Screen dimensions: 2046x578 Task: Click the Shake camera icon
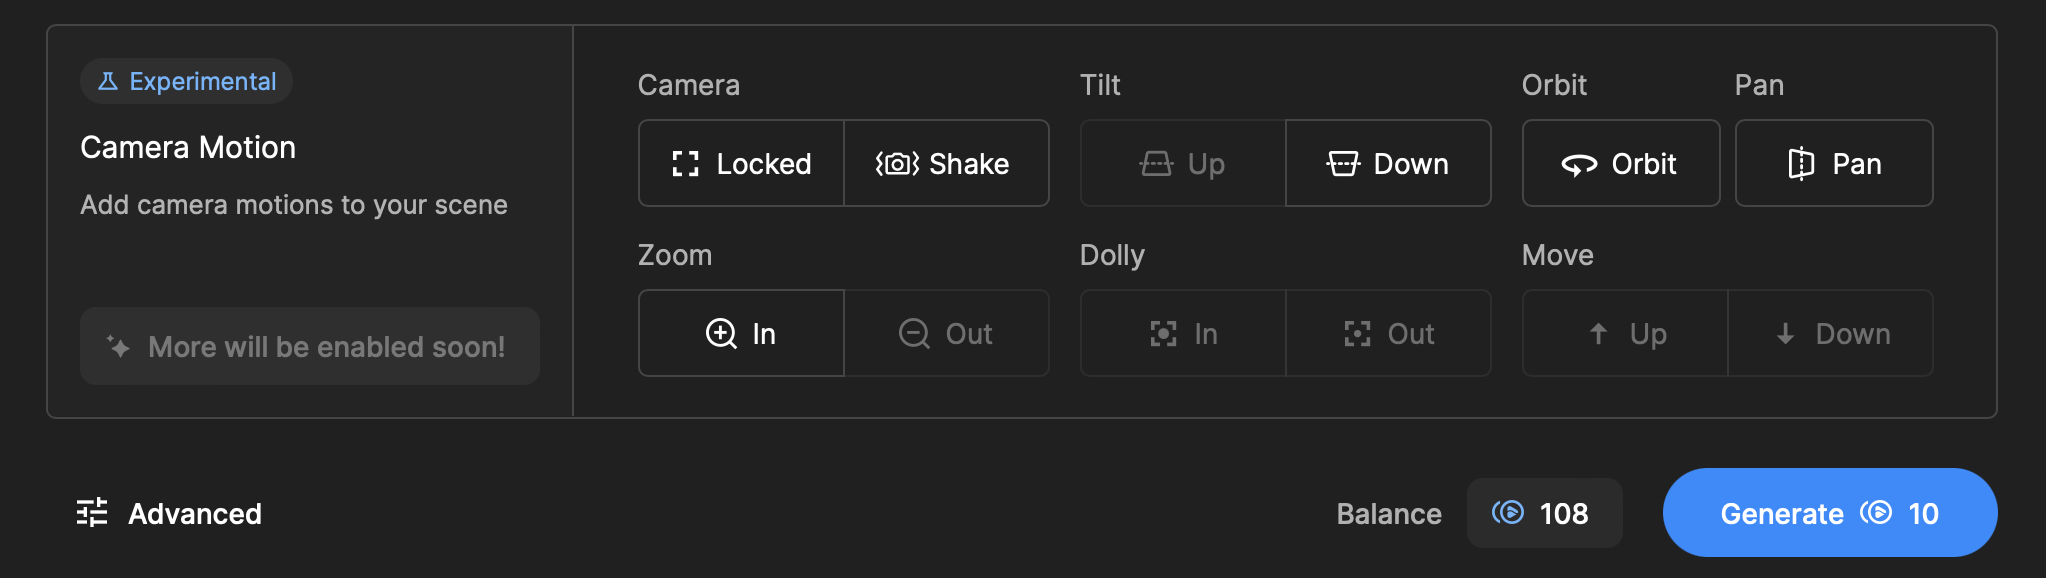(897, 164)
